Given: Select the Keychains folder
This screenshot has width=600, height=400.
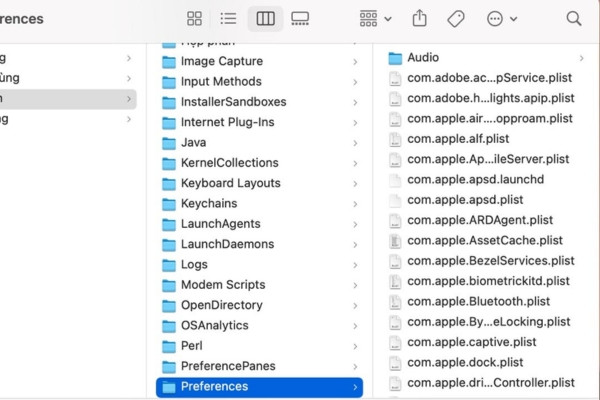Looking at the screenshot, I should point(259,203).
